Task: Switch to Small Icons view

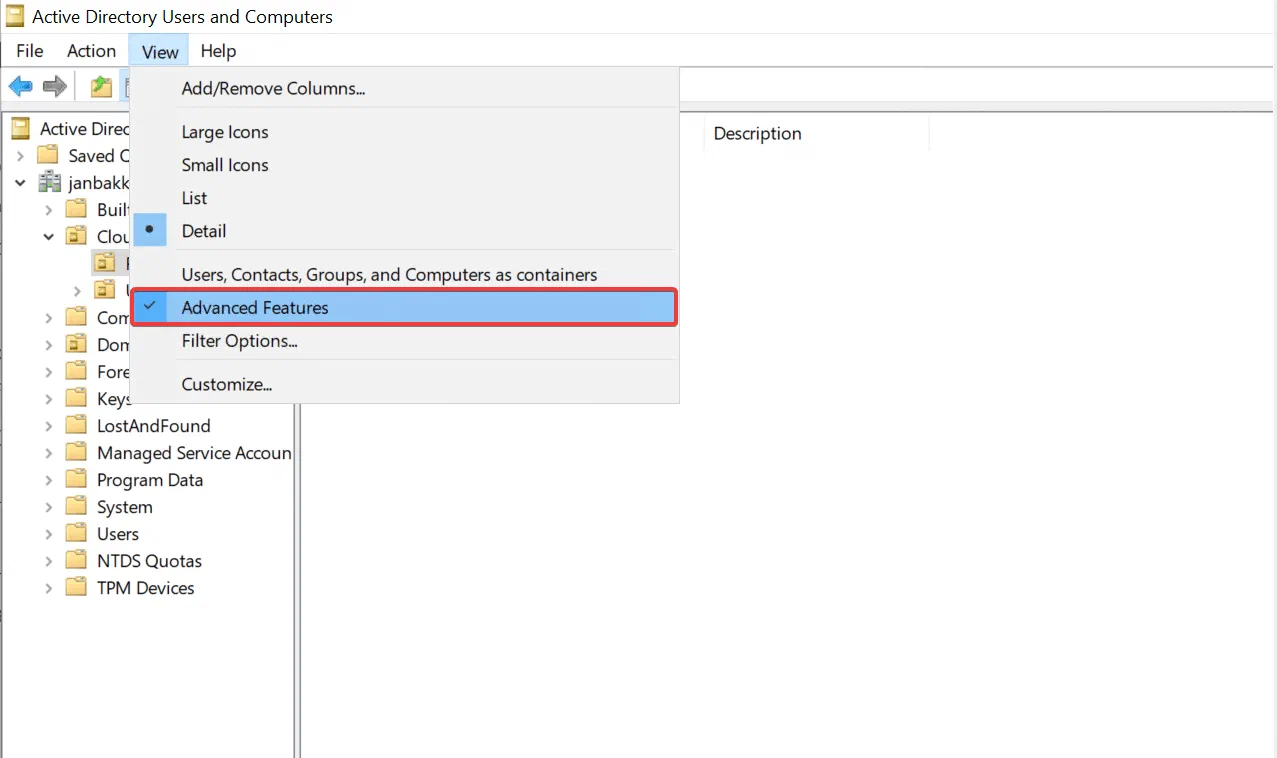Action: click(x=405, y=165)
